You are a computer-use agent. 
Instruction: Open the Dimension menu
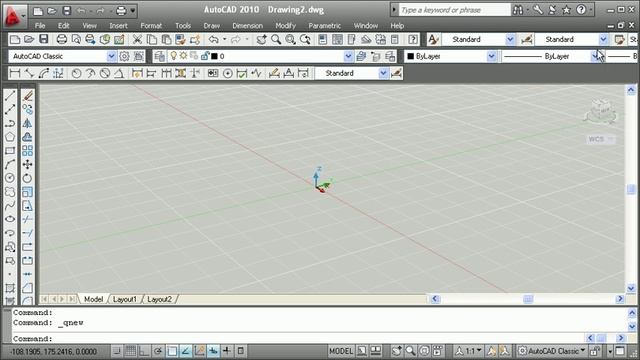pos(247,25)
